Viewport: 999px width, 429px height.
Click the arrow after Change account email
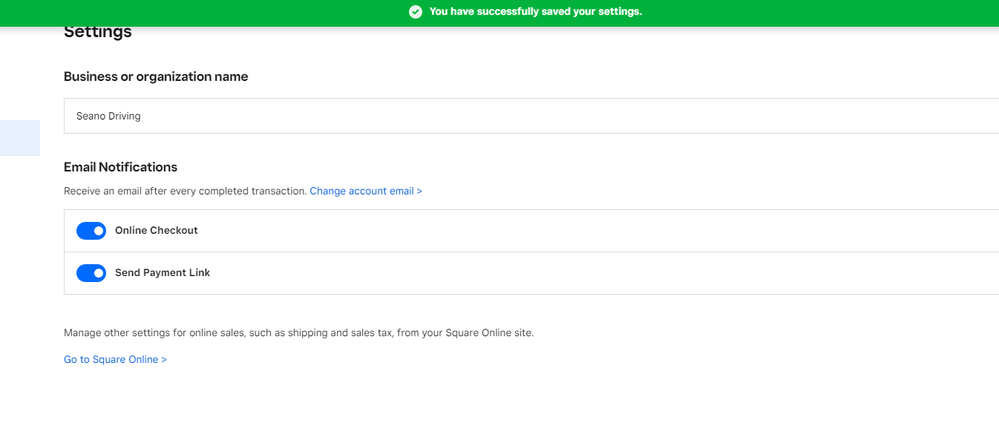(x=419, y=191)
